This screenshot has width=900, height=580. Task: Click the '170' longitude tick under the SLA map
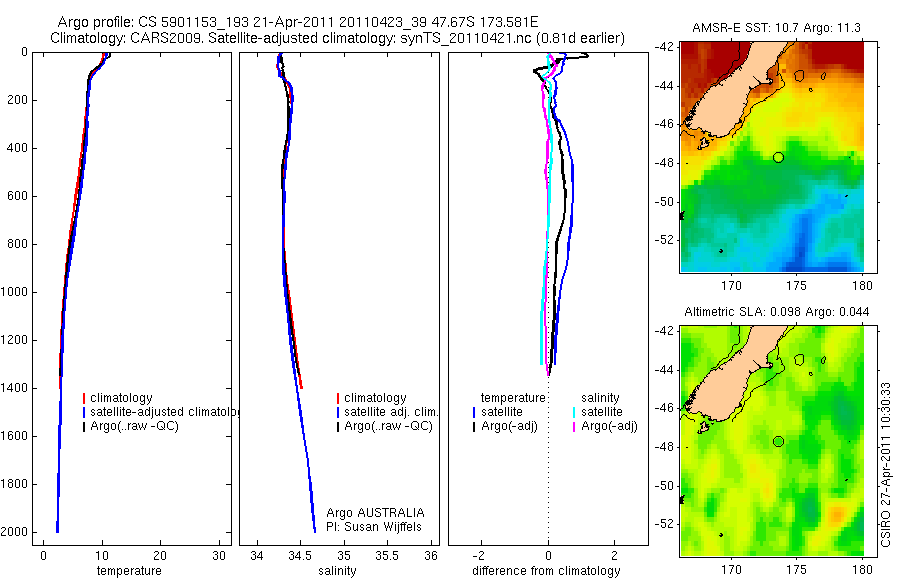click(731, 570)
